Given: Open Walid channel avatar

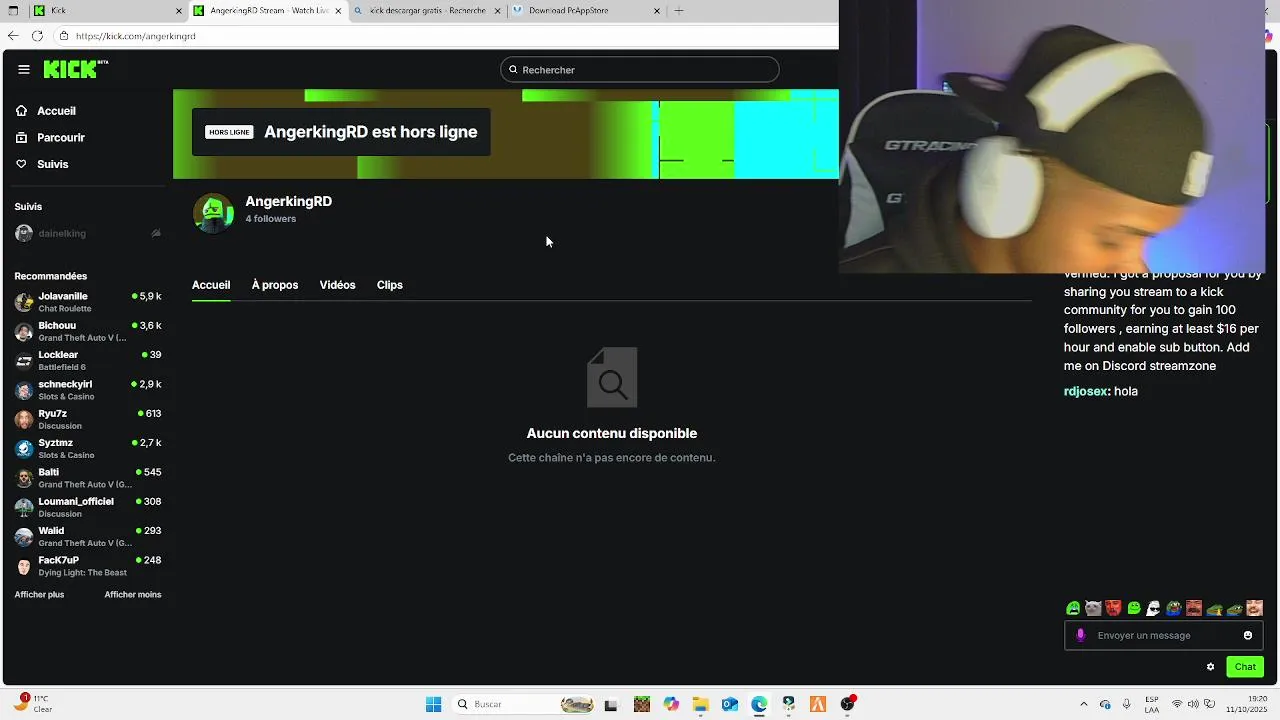Looking at the screenshot, I should (x=24, y=537).
